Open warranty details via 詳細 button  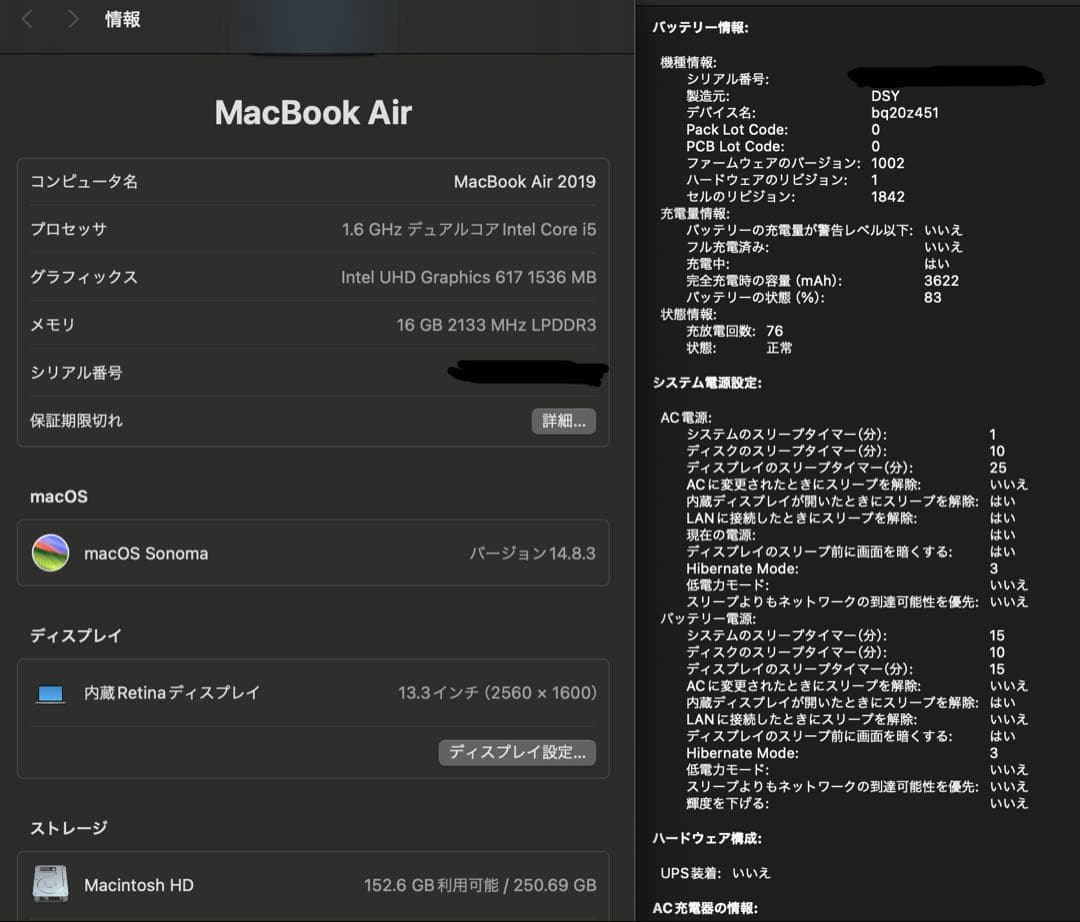(x=563, y=421)
